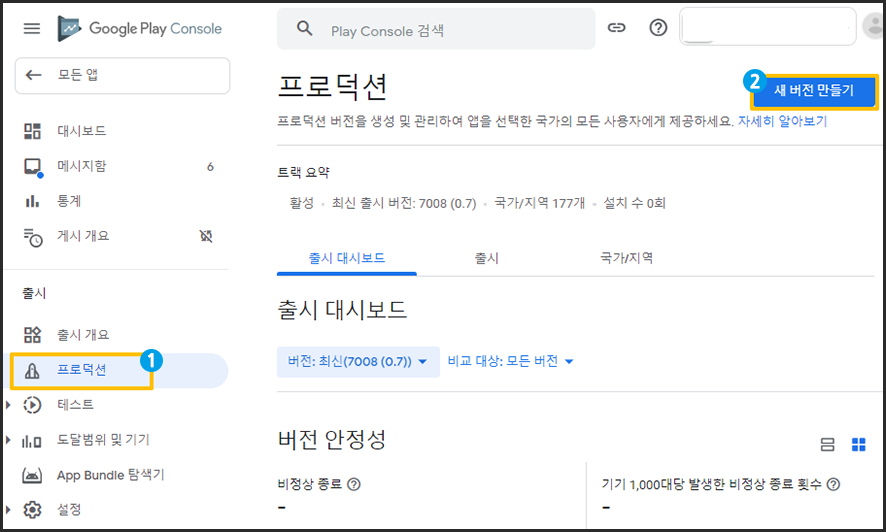This screenshot has height=532, width=886.
Task: Open 통계 statistics in sidebar
Action: (68, 201)
